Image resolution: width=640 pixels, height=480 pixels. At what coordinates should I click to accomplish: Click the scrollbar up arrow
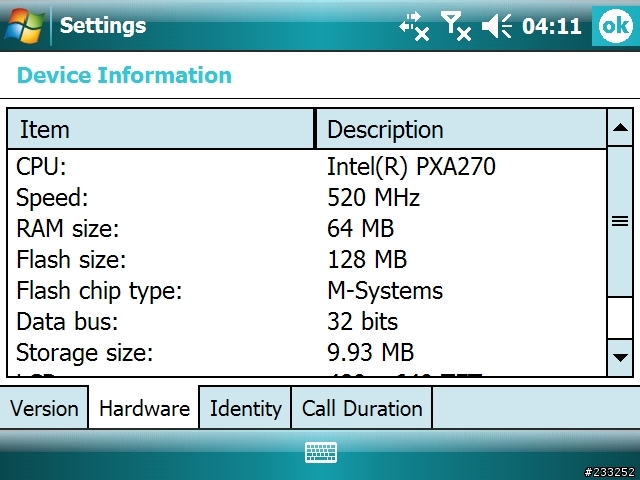click(x=620, y=127)
